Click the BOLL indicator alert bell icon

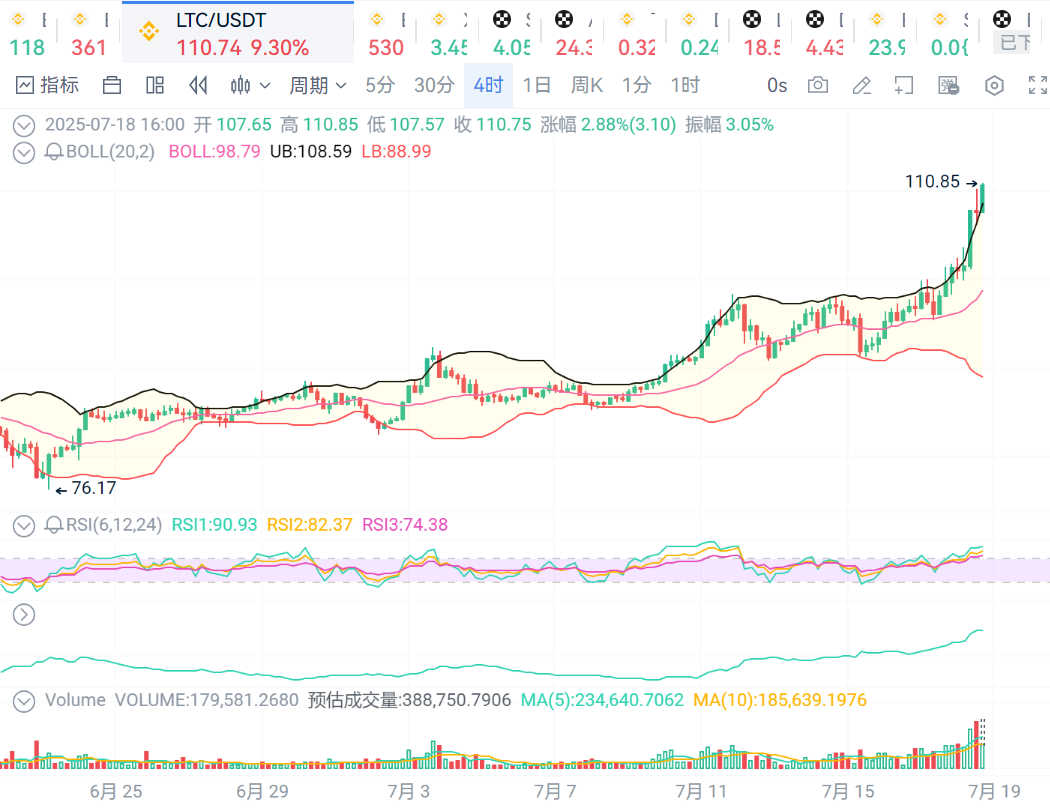(x=54, y=152)
